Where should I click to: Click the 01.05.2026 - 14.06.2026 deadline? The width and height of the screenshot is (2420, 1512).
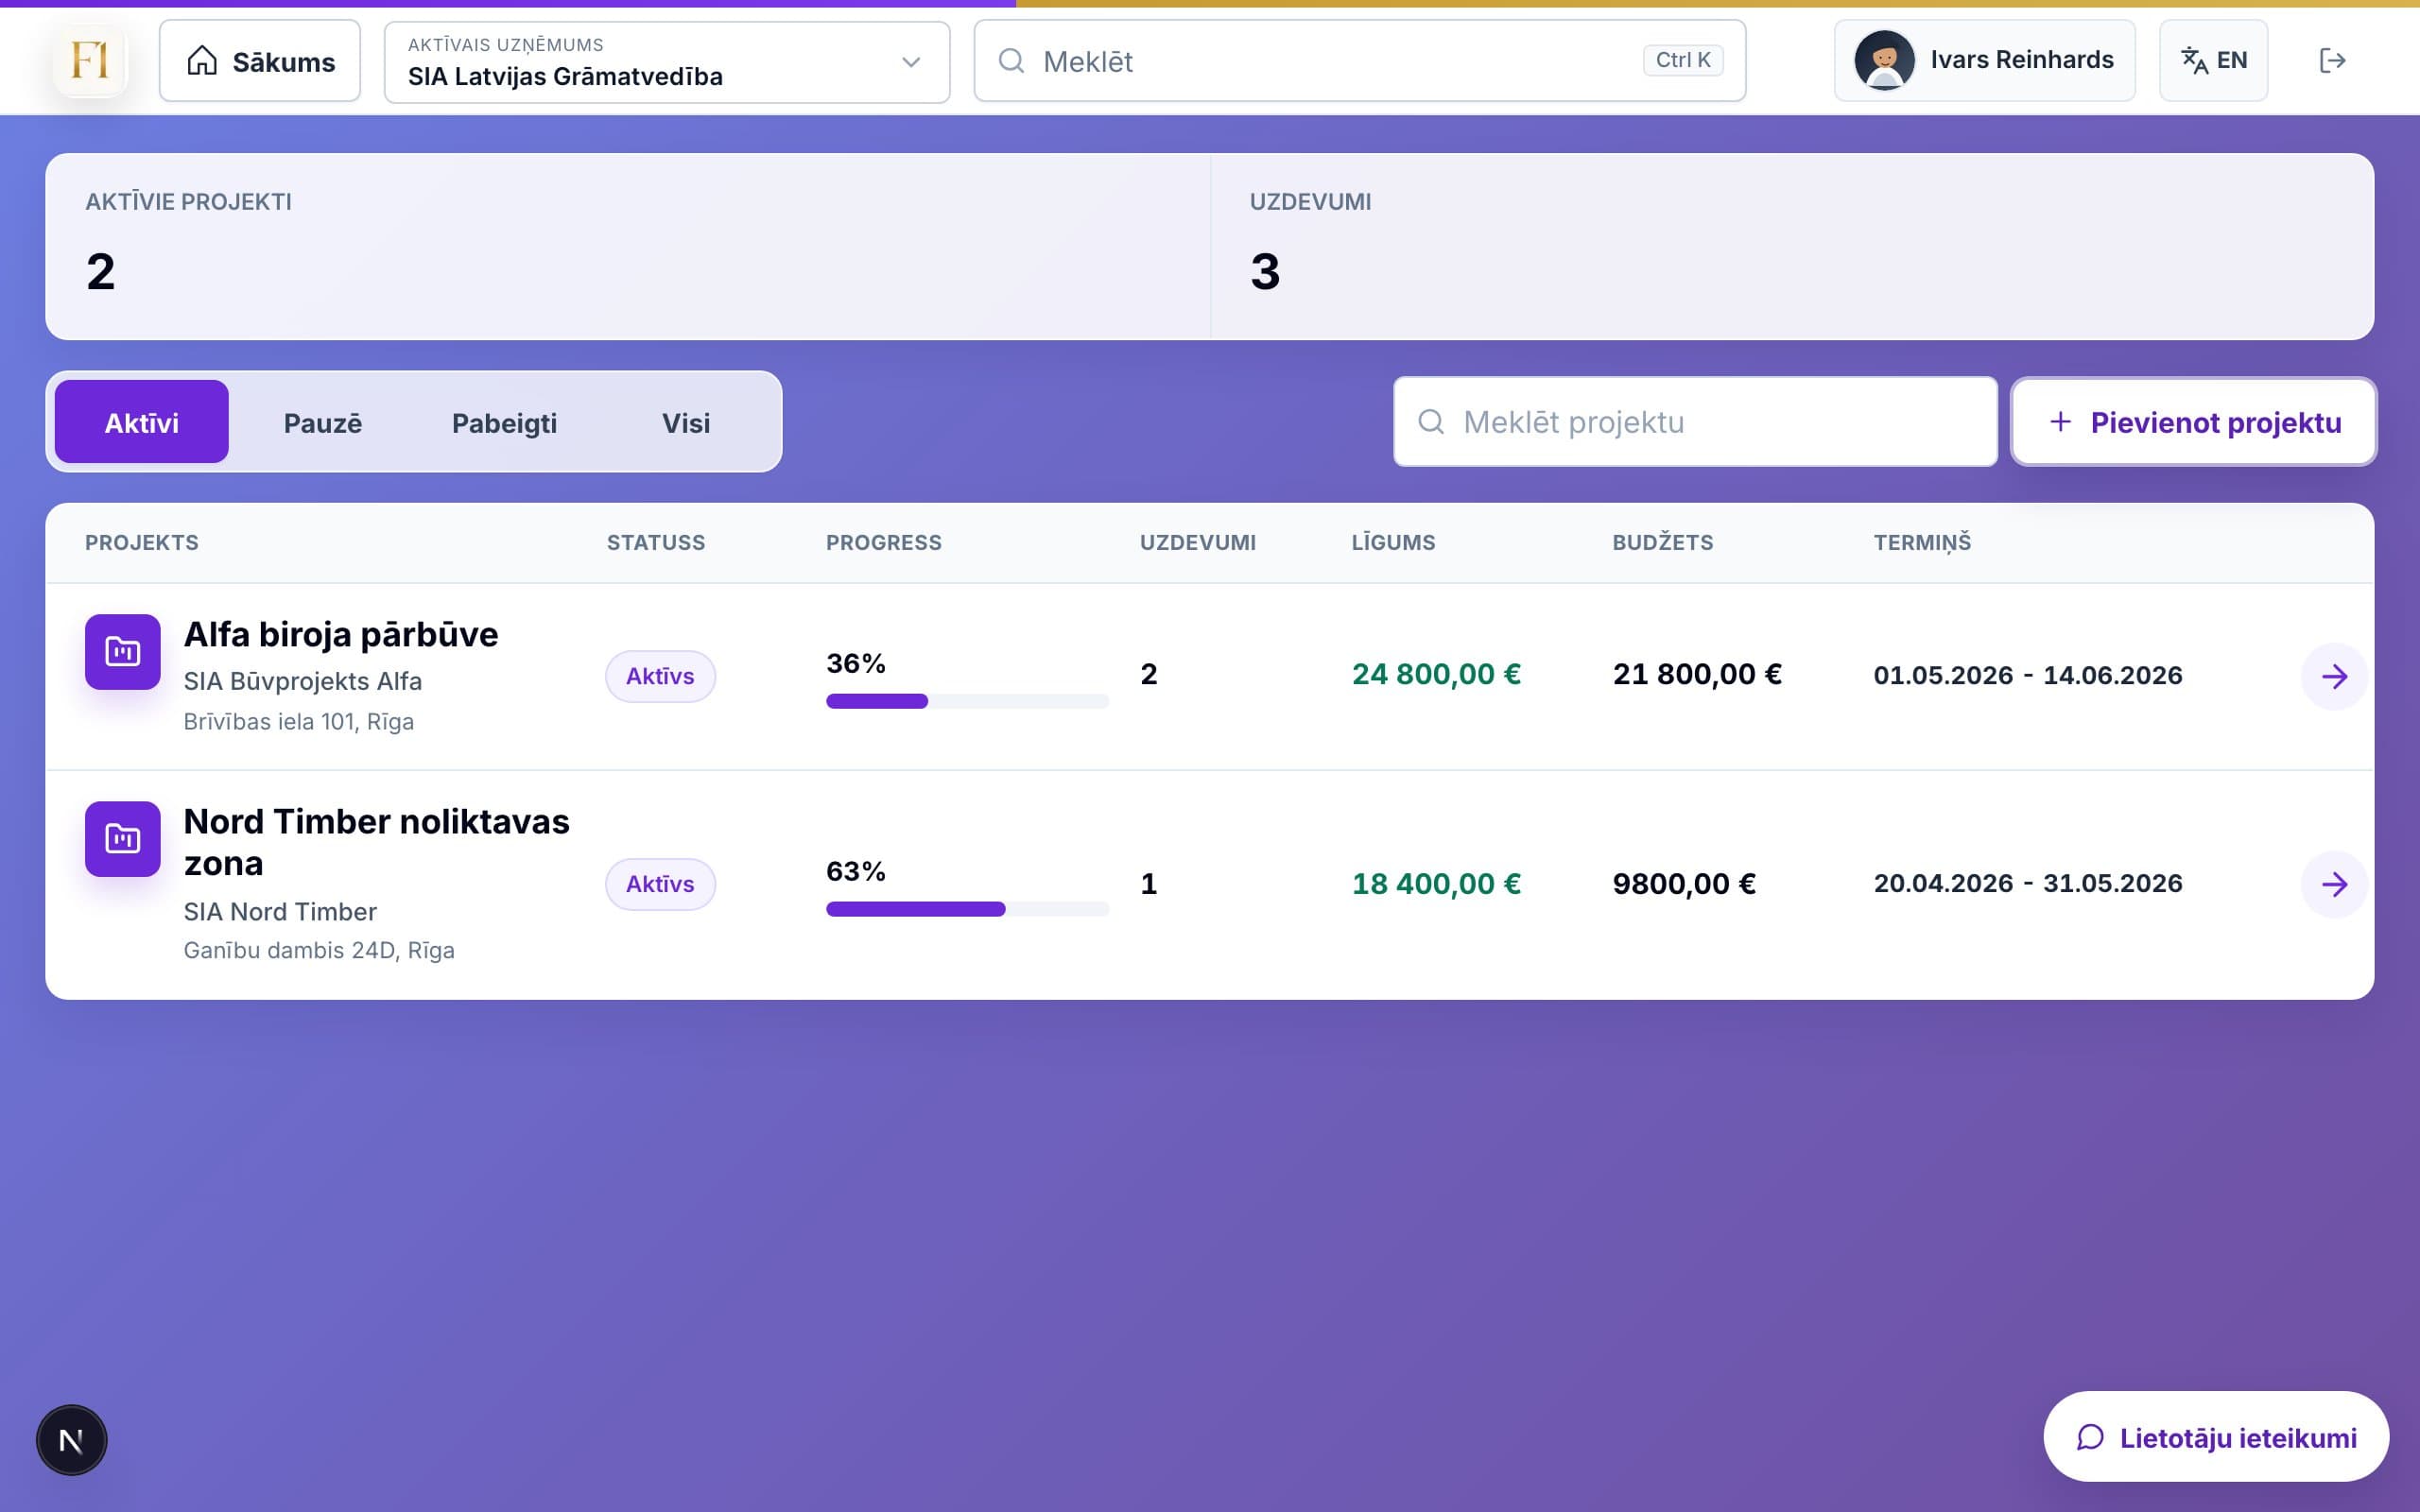coord(2027,676)
